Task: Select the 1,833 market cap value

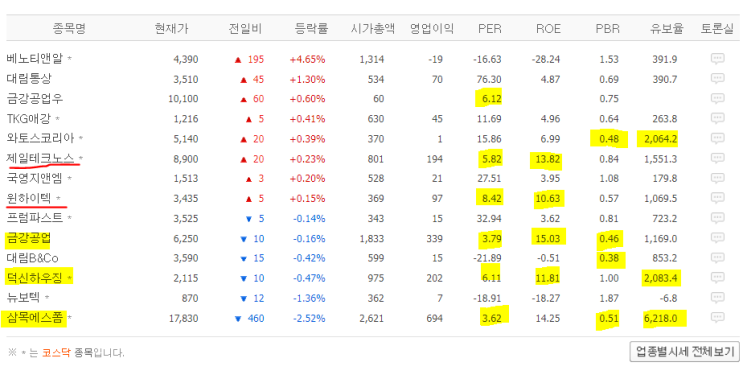Action: click(x=372, y=238)
